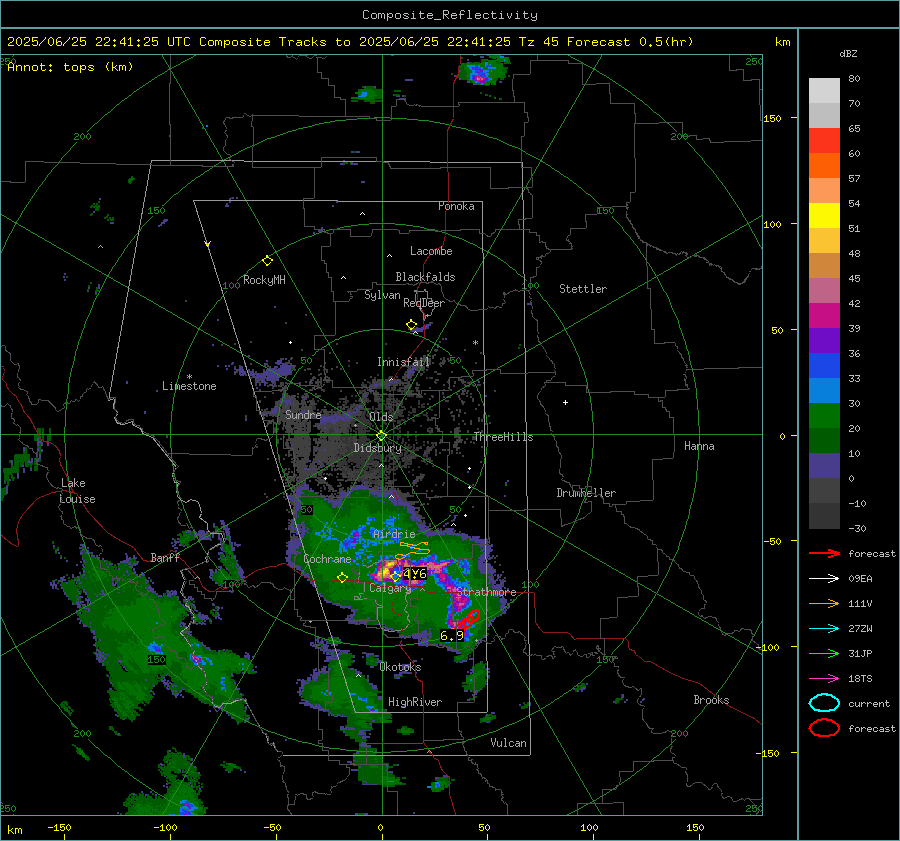Screen dimensions: 900x841
Task: Click the UTC timestamp header text
Action: tap(350, 42)
